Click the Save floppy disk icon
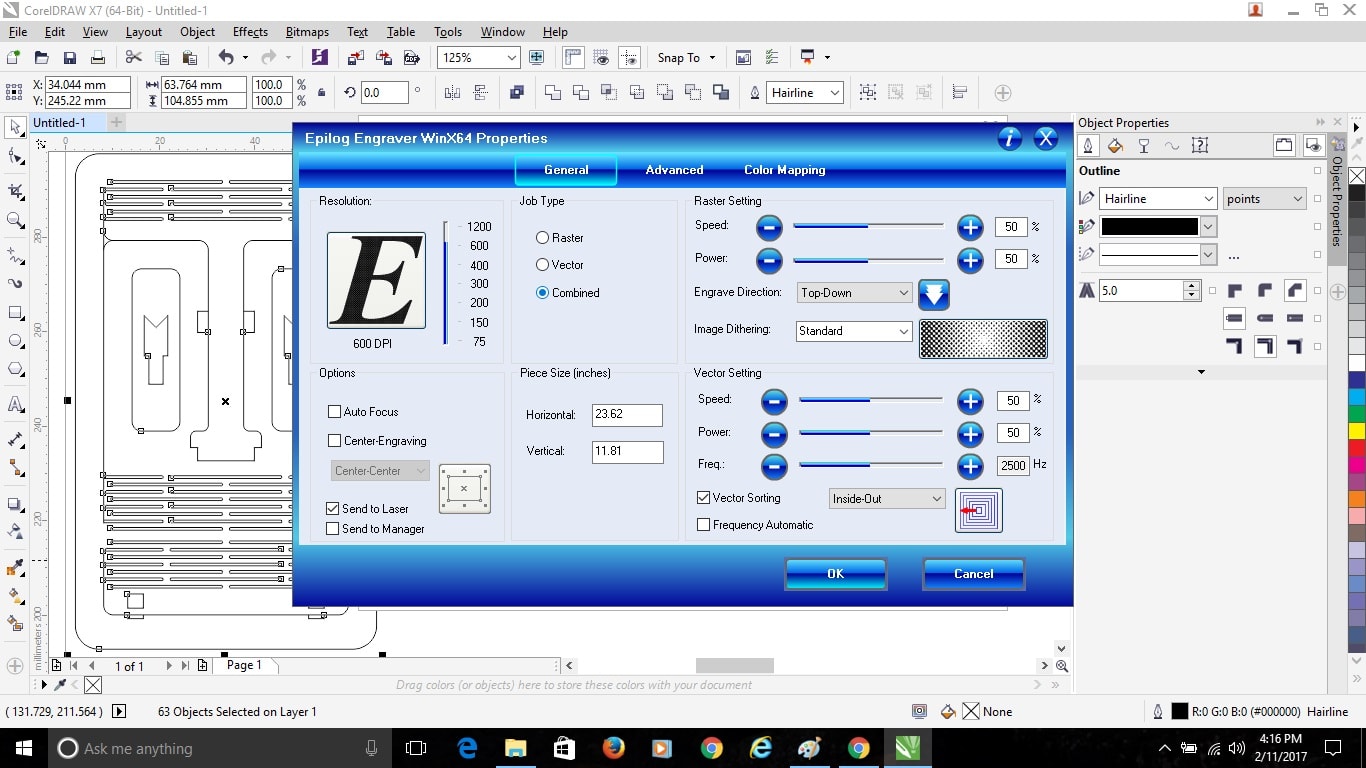 [x=70, y=58]
